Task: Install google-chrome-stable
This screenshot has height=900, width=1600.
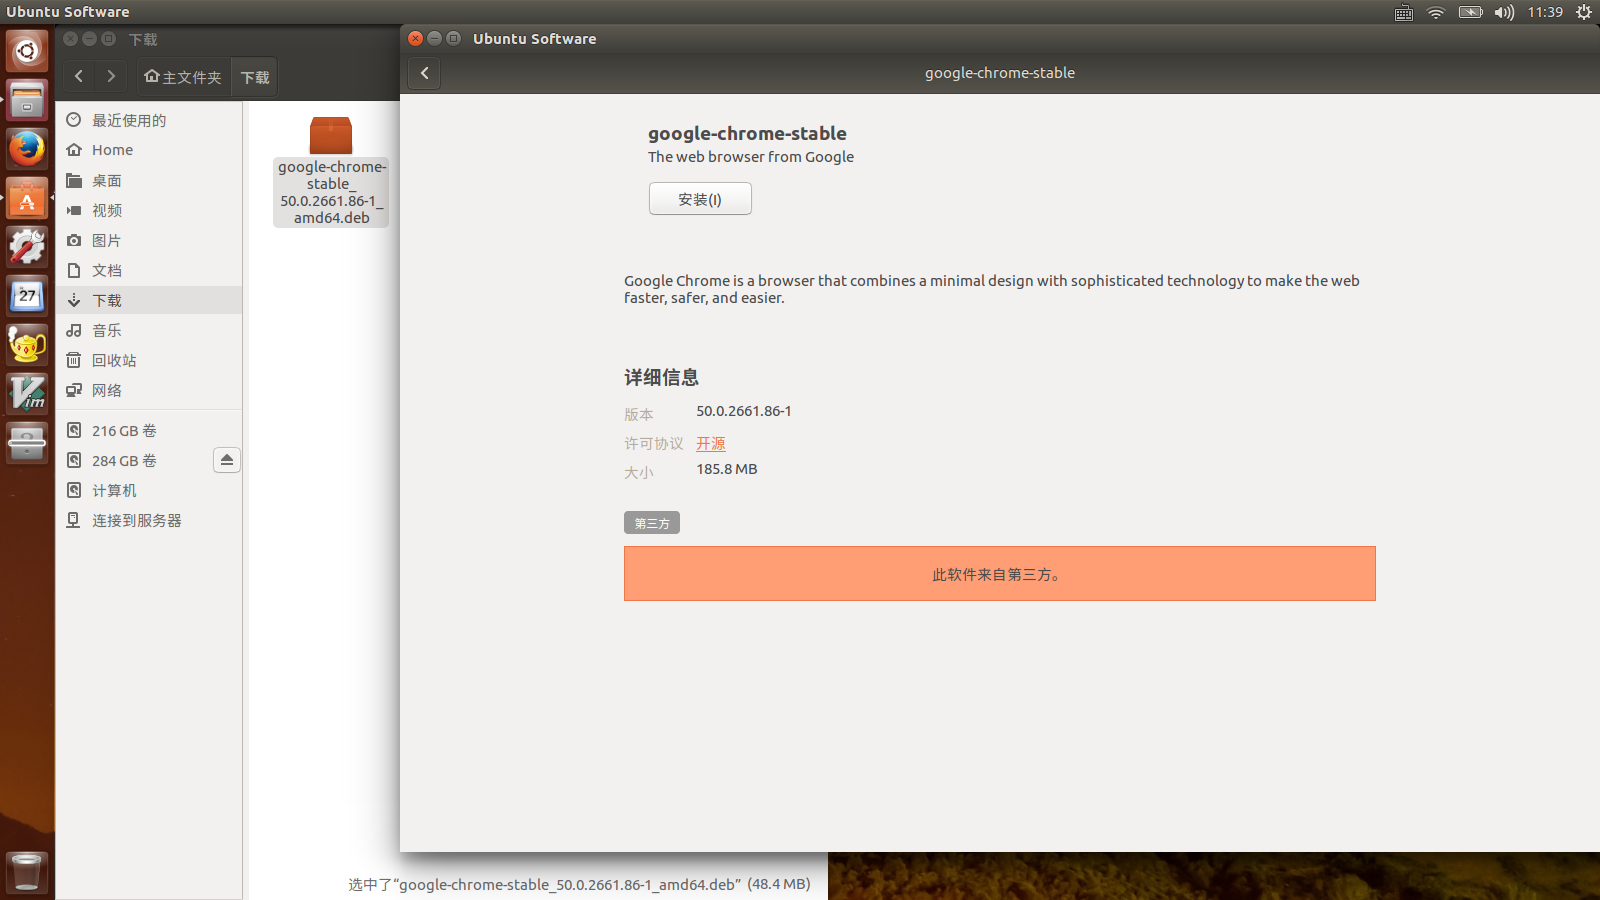Action: [700, 199]
